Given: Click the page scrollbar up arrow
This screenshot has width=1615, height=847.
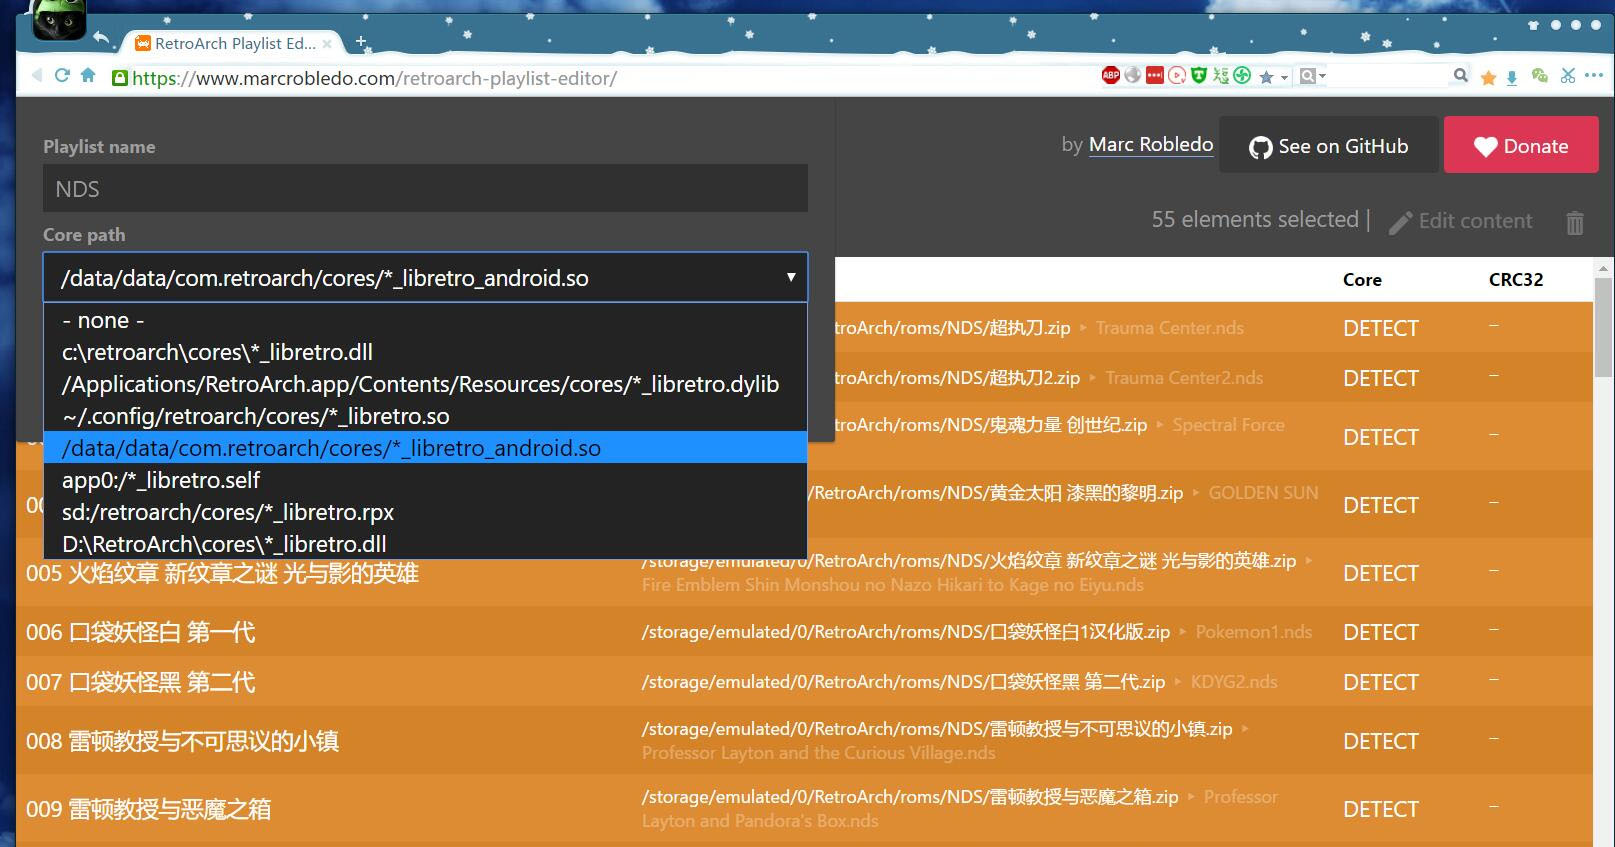Looking at the screenshot, I should 1604,268.
